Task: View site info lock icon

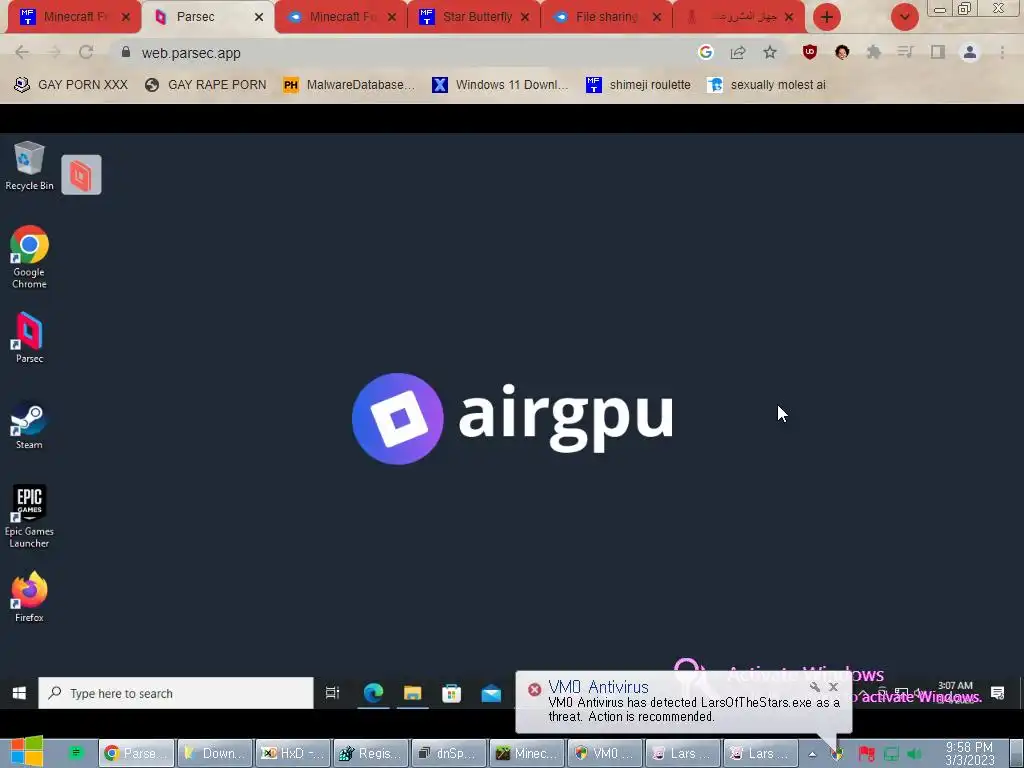Action: [126, 52]
